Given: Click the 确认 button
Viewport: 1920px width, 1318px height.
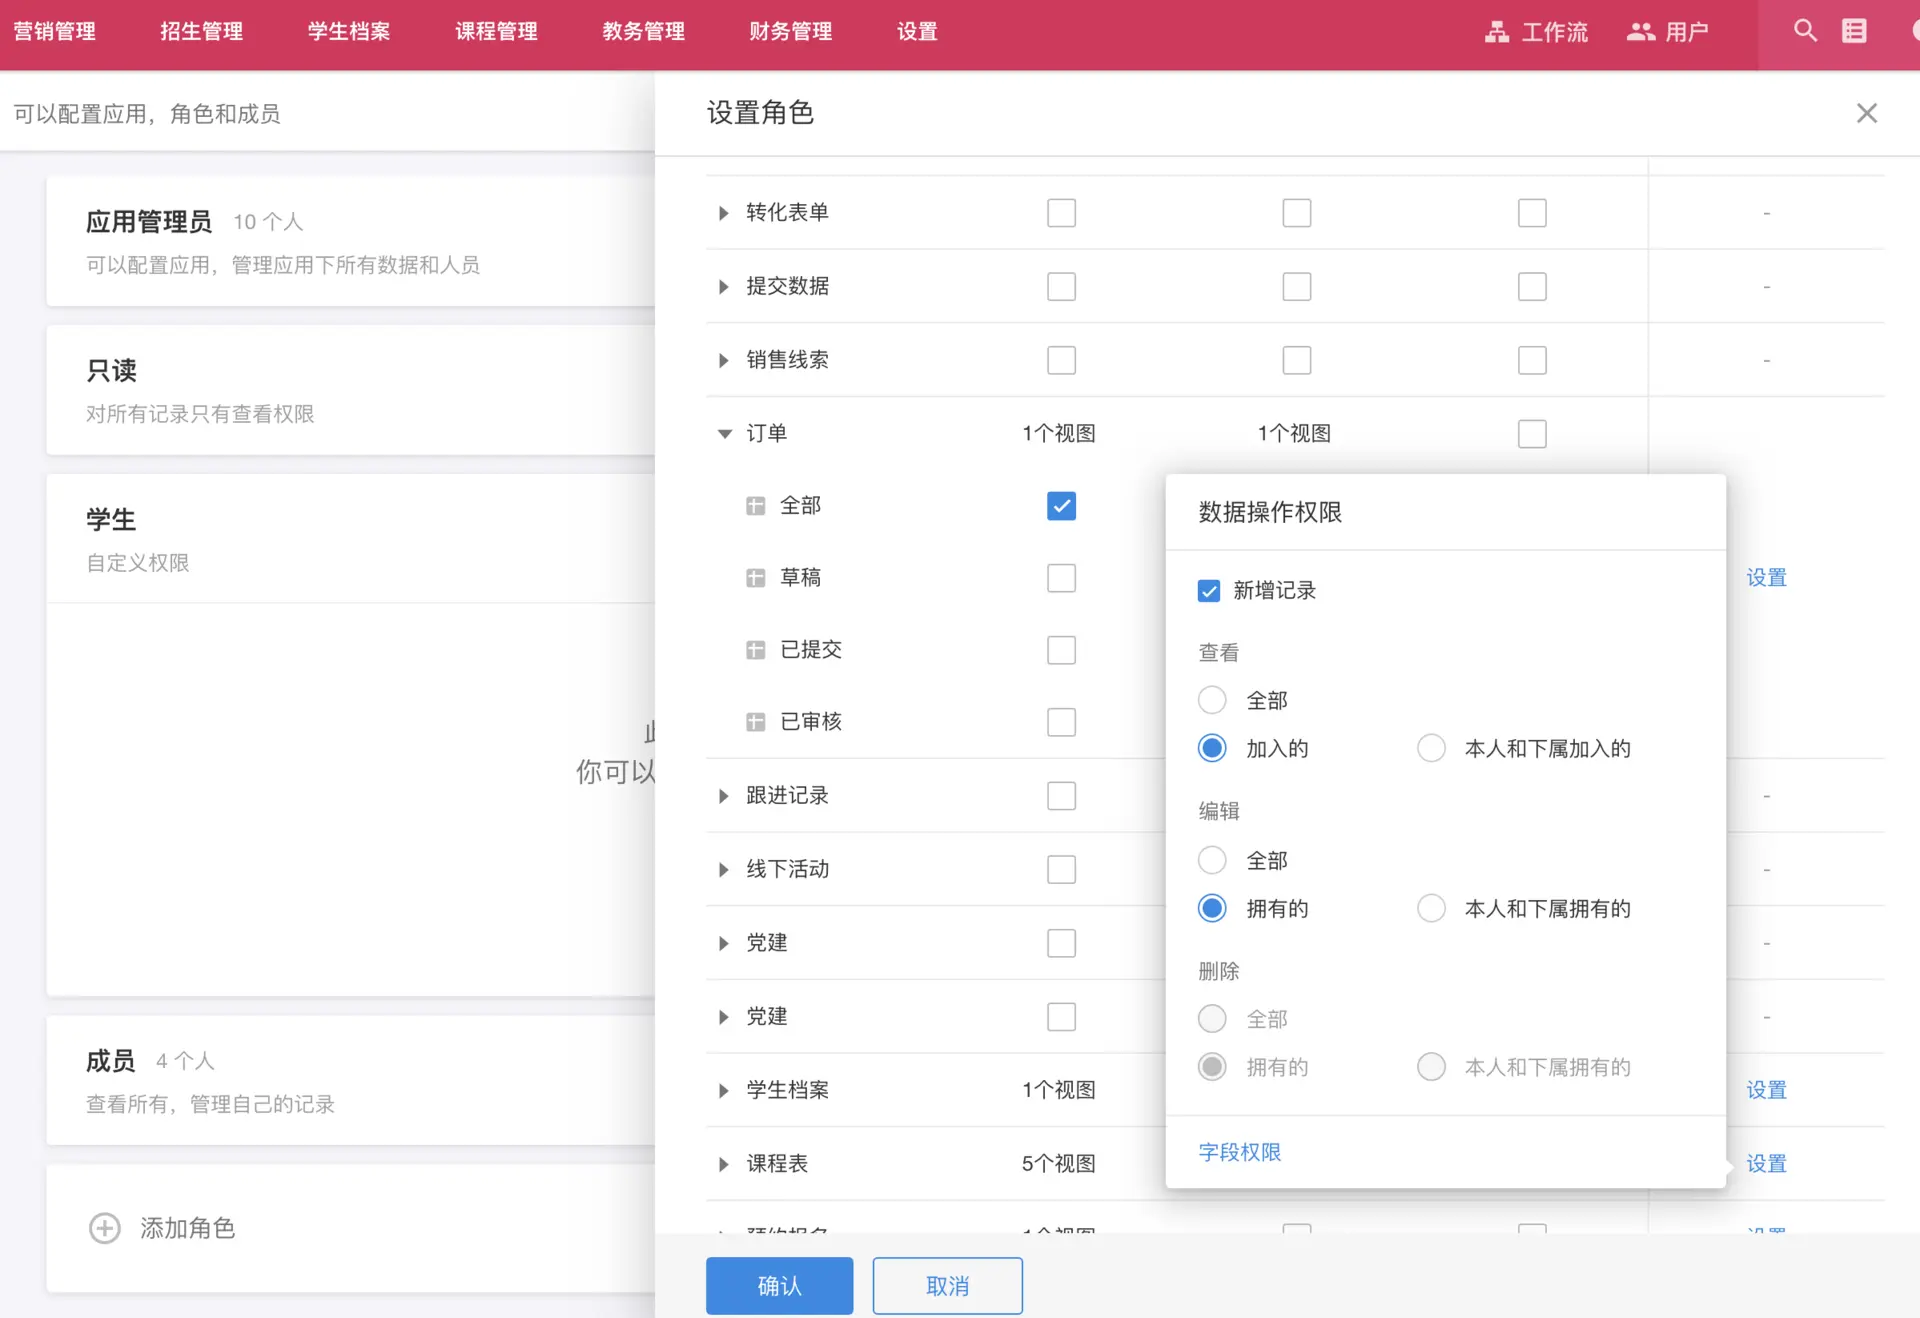Looking at the screenshot, I should [779, 1286].
